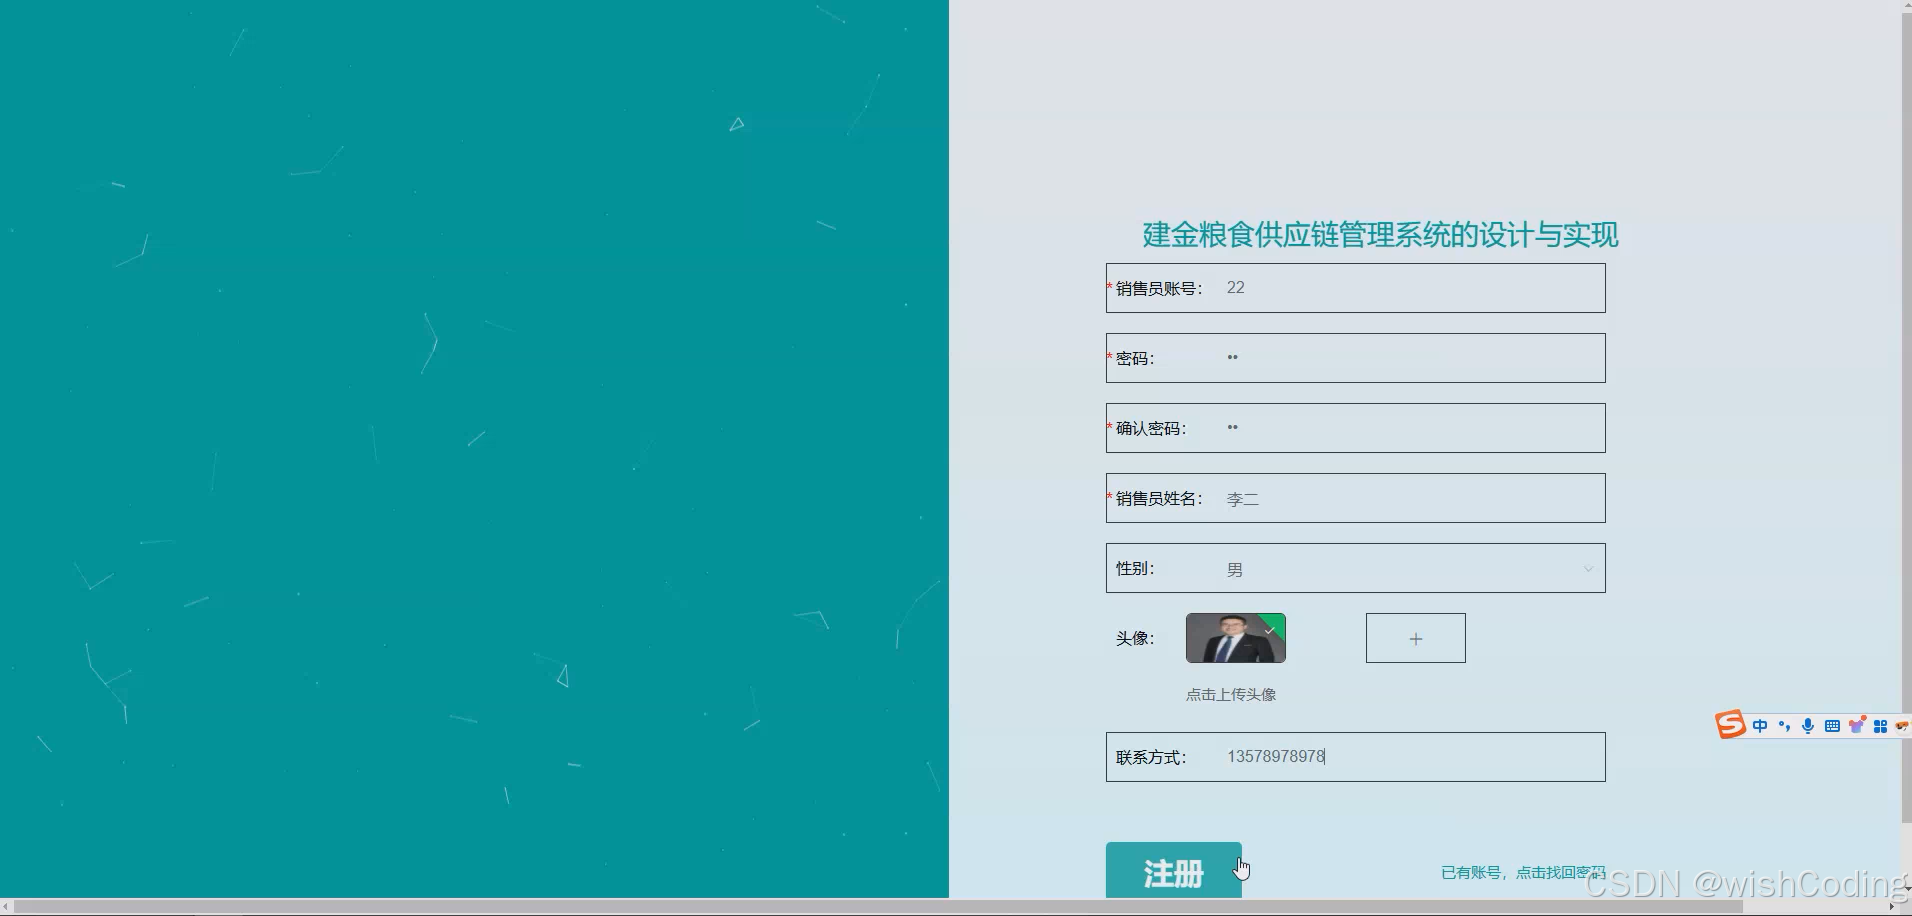The width and height of the screenshot is (1912, 916).
Task: Expand the gender dropdown chevron arrow
Action: (1587, 568)
